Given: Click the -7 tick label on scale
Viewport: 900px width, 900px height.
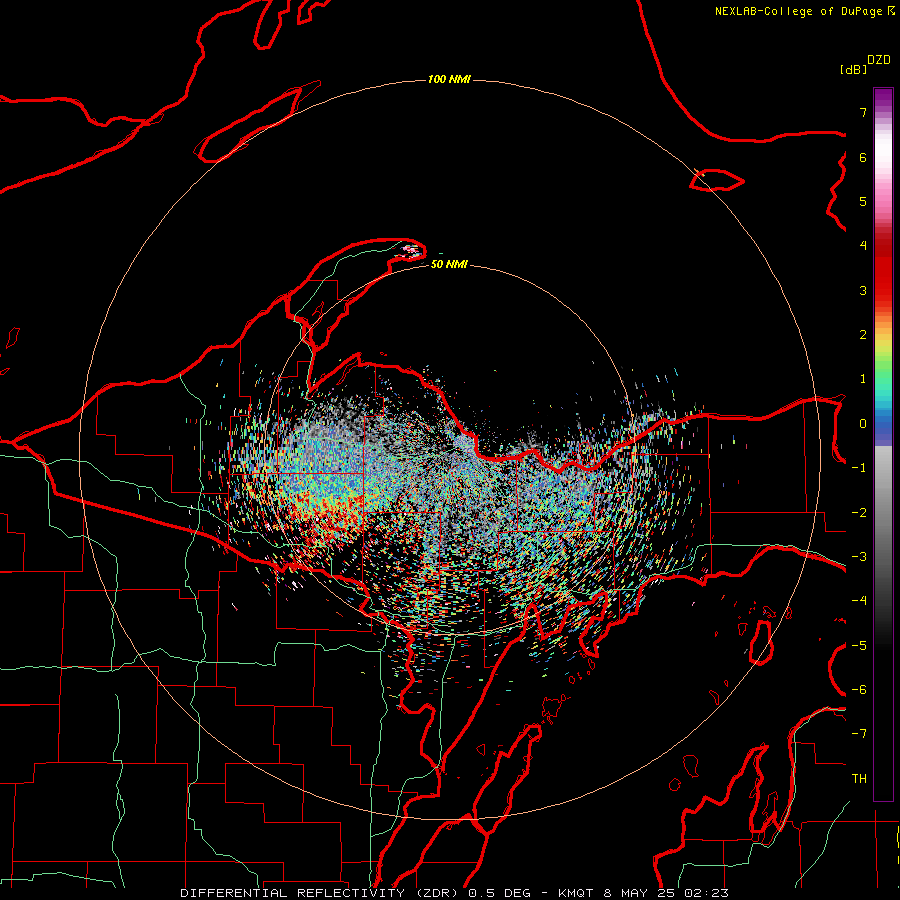Looking at the screenshot, I should click(859, 734).
